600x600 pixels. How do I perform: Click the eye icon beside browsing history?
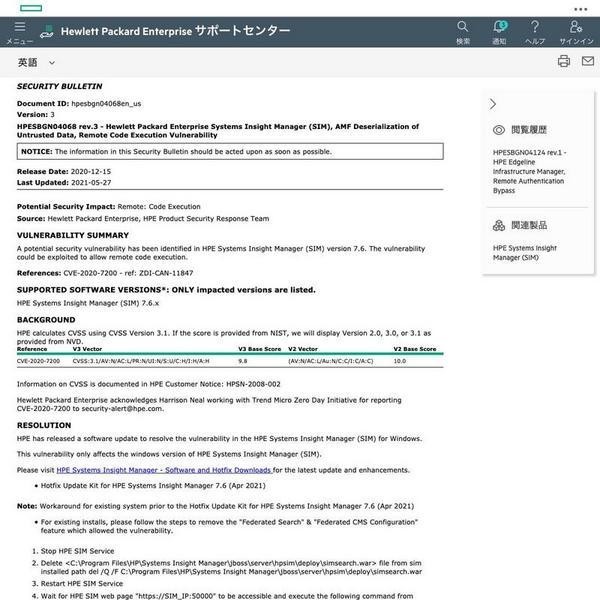(499, 130)
